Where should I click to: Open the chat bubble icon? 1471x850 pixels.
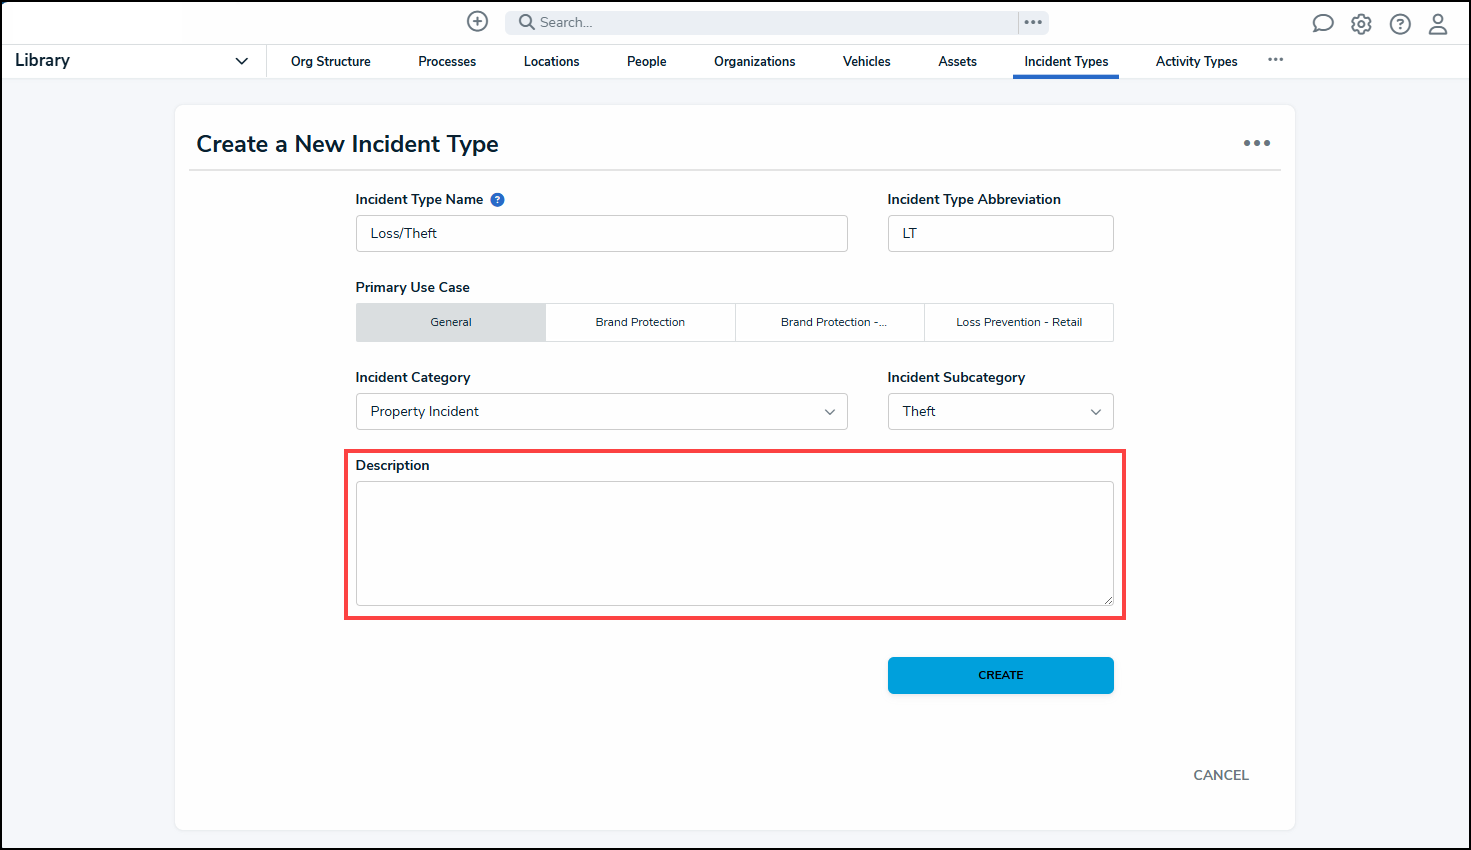1322,24
